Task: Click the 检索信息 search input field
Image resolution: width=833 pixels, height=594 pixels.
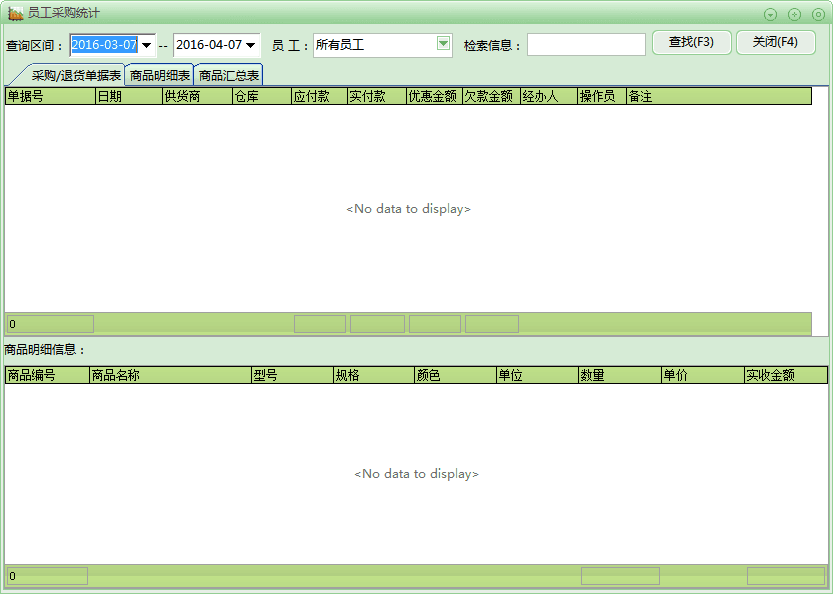Action: (x=586, y=45)
